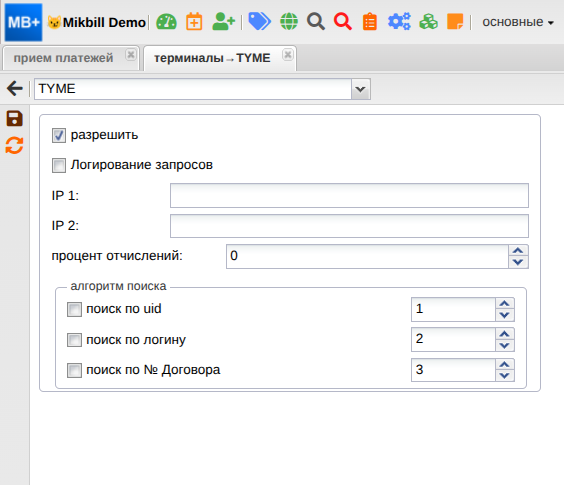Screen dimensions: 564x485
Task: Click the поиск по № Договора priority field
Action: click(x=453, y=370)
